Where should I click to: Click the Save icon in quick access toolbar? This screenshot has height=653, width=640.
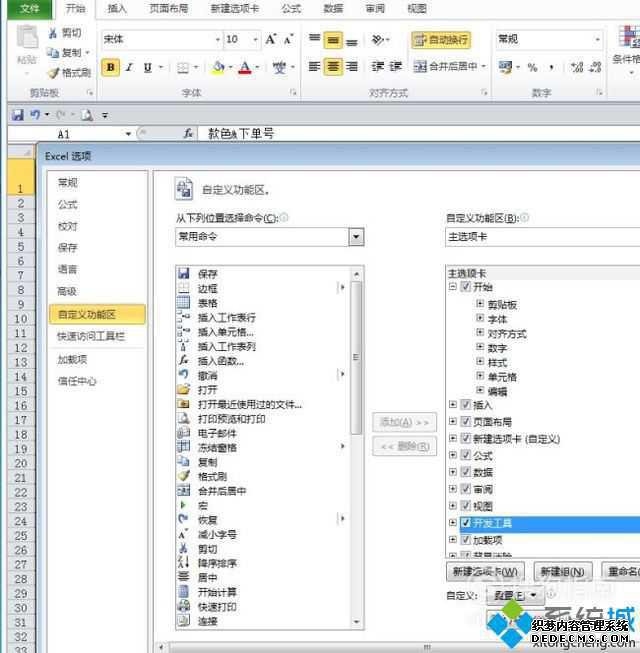coord(17,115)
